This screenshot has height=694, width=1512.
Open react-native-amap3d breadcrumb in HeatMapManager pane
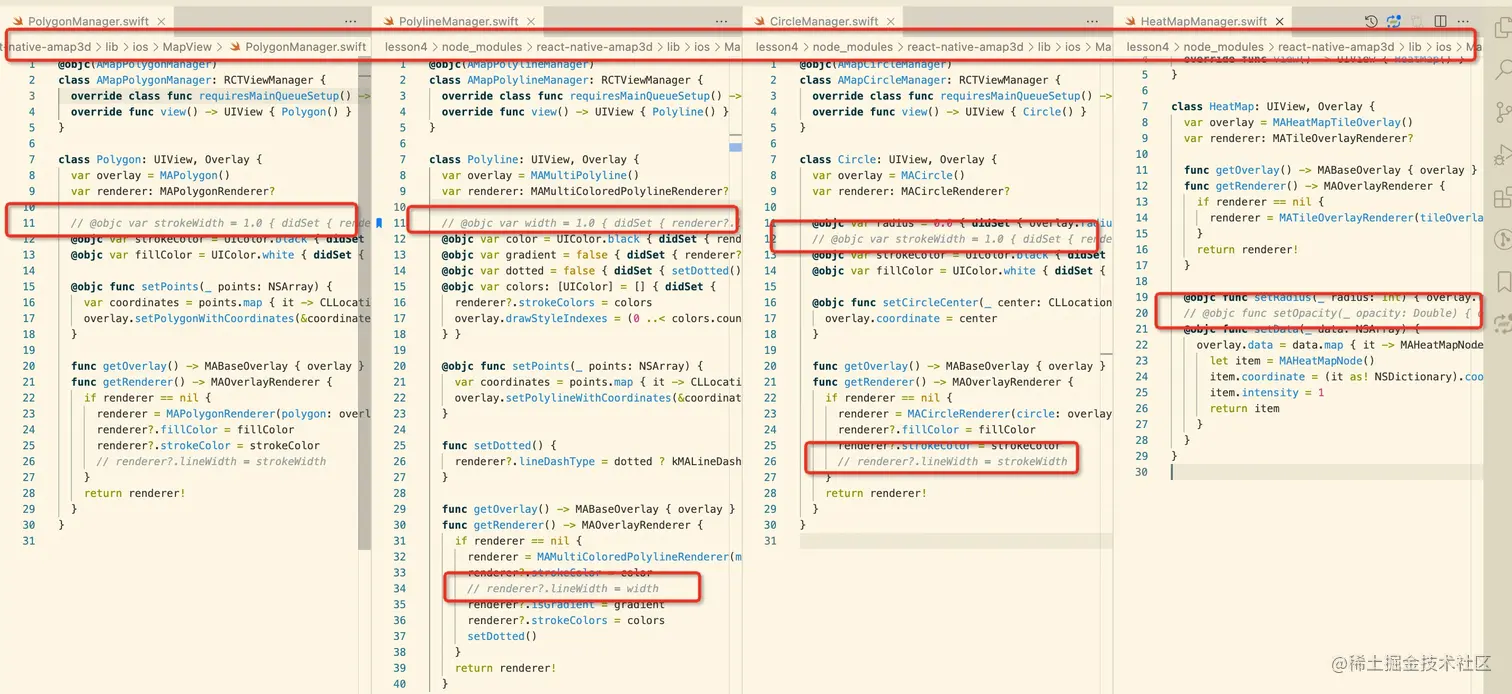[1336, 47]
